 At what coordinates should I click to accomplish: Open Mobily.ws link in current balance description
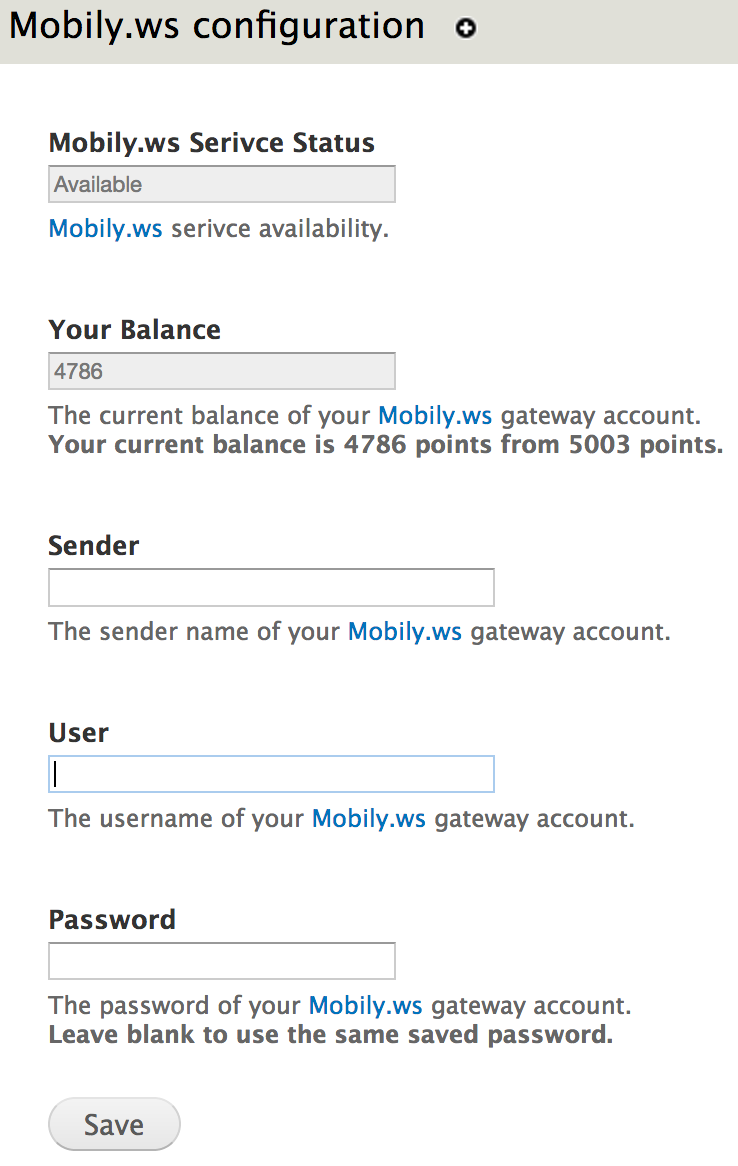435,416
